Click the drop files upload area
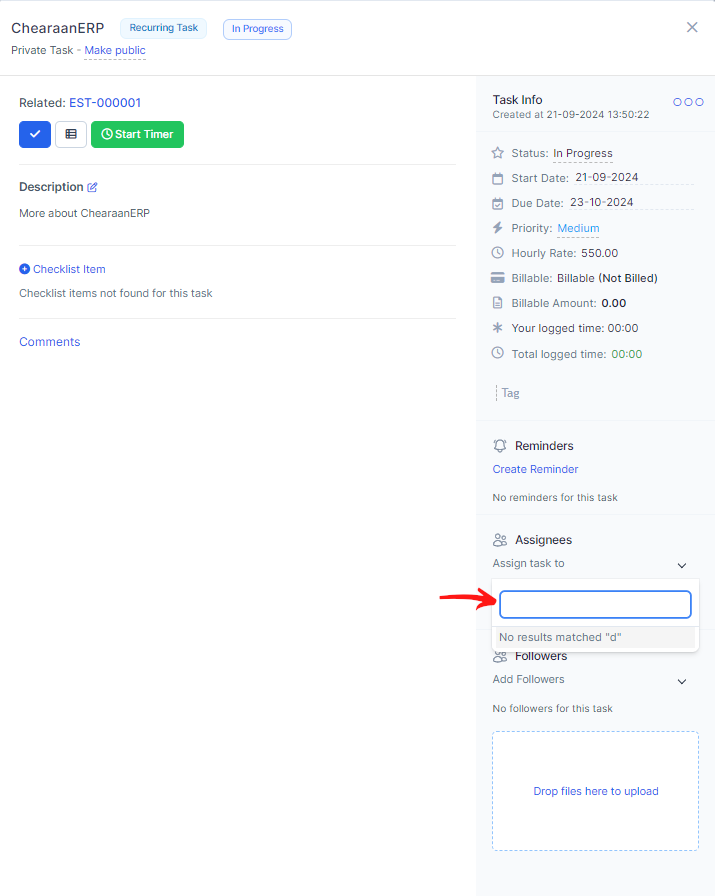 (x=595, y=791)
